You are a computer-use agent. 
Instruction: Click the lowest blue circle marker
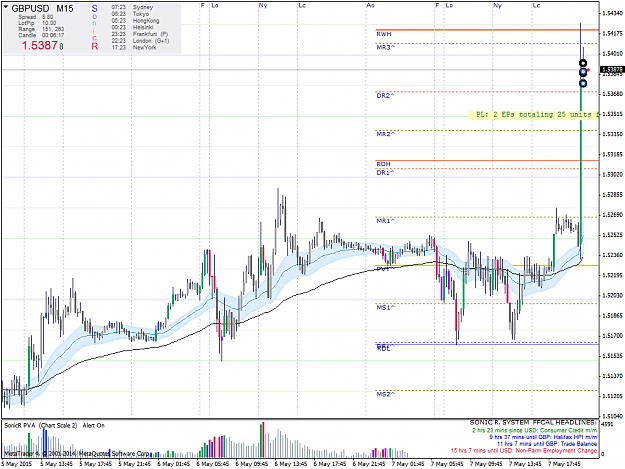tap(583, 83)
